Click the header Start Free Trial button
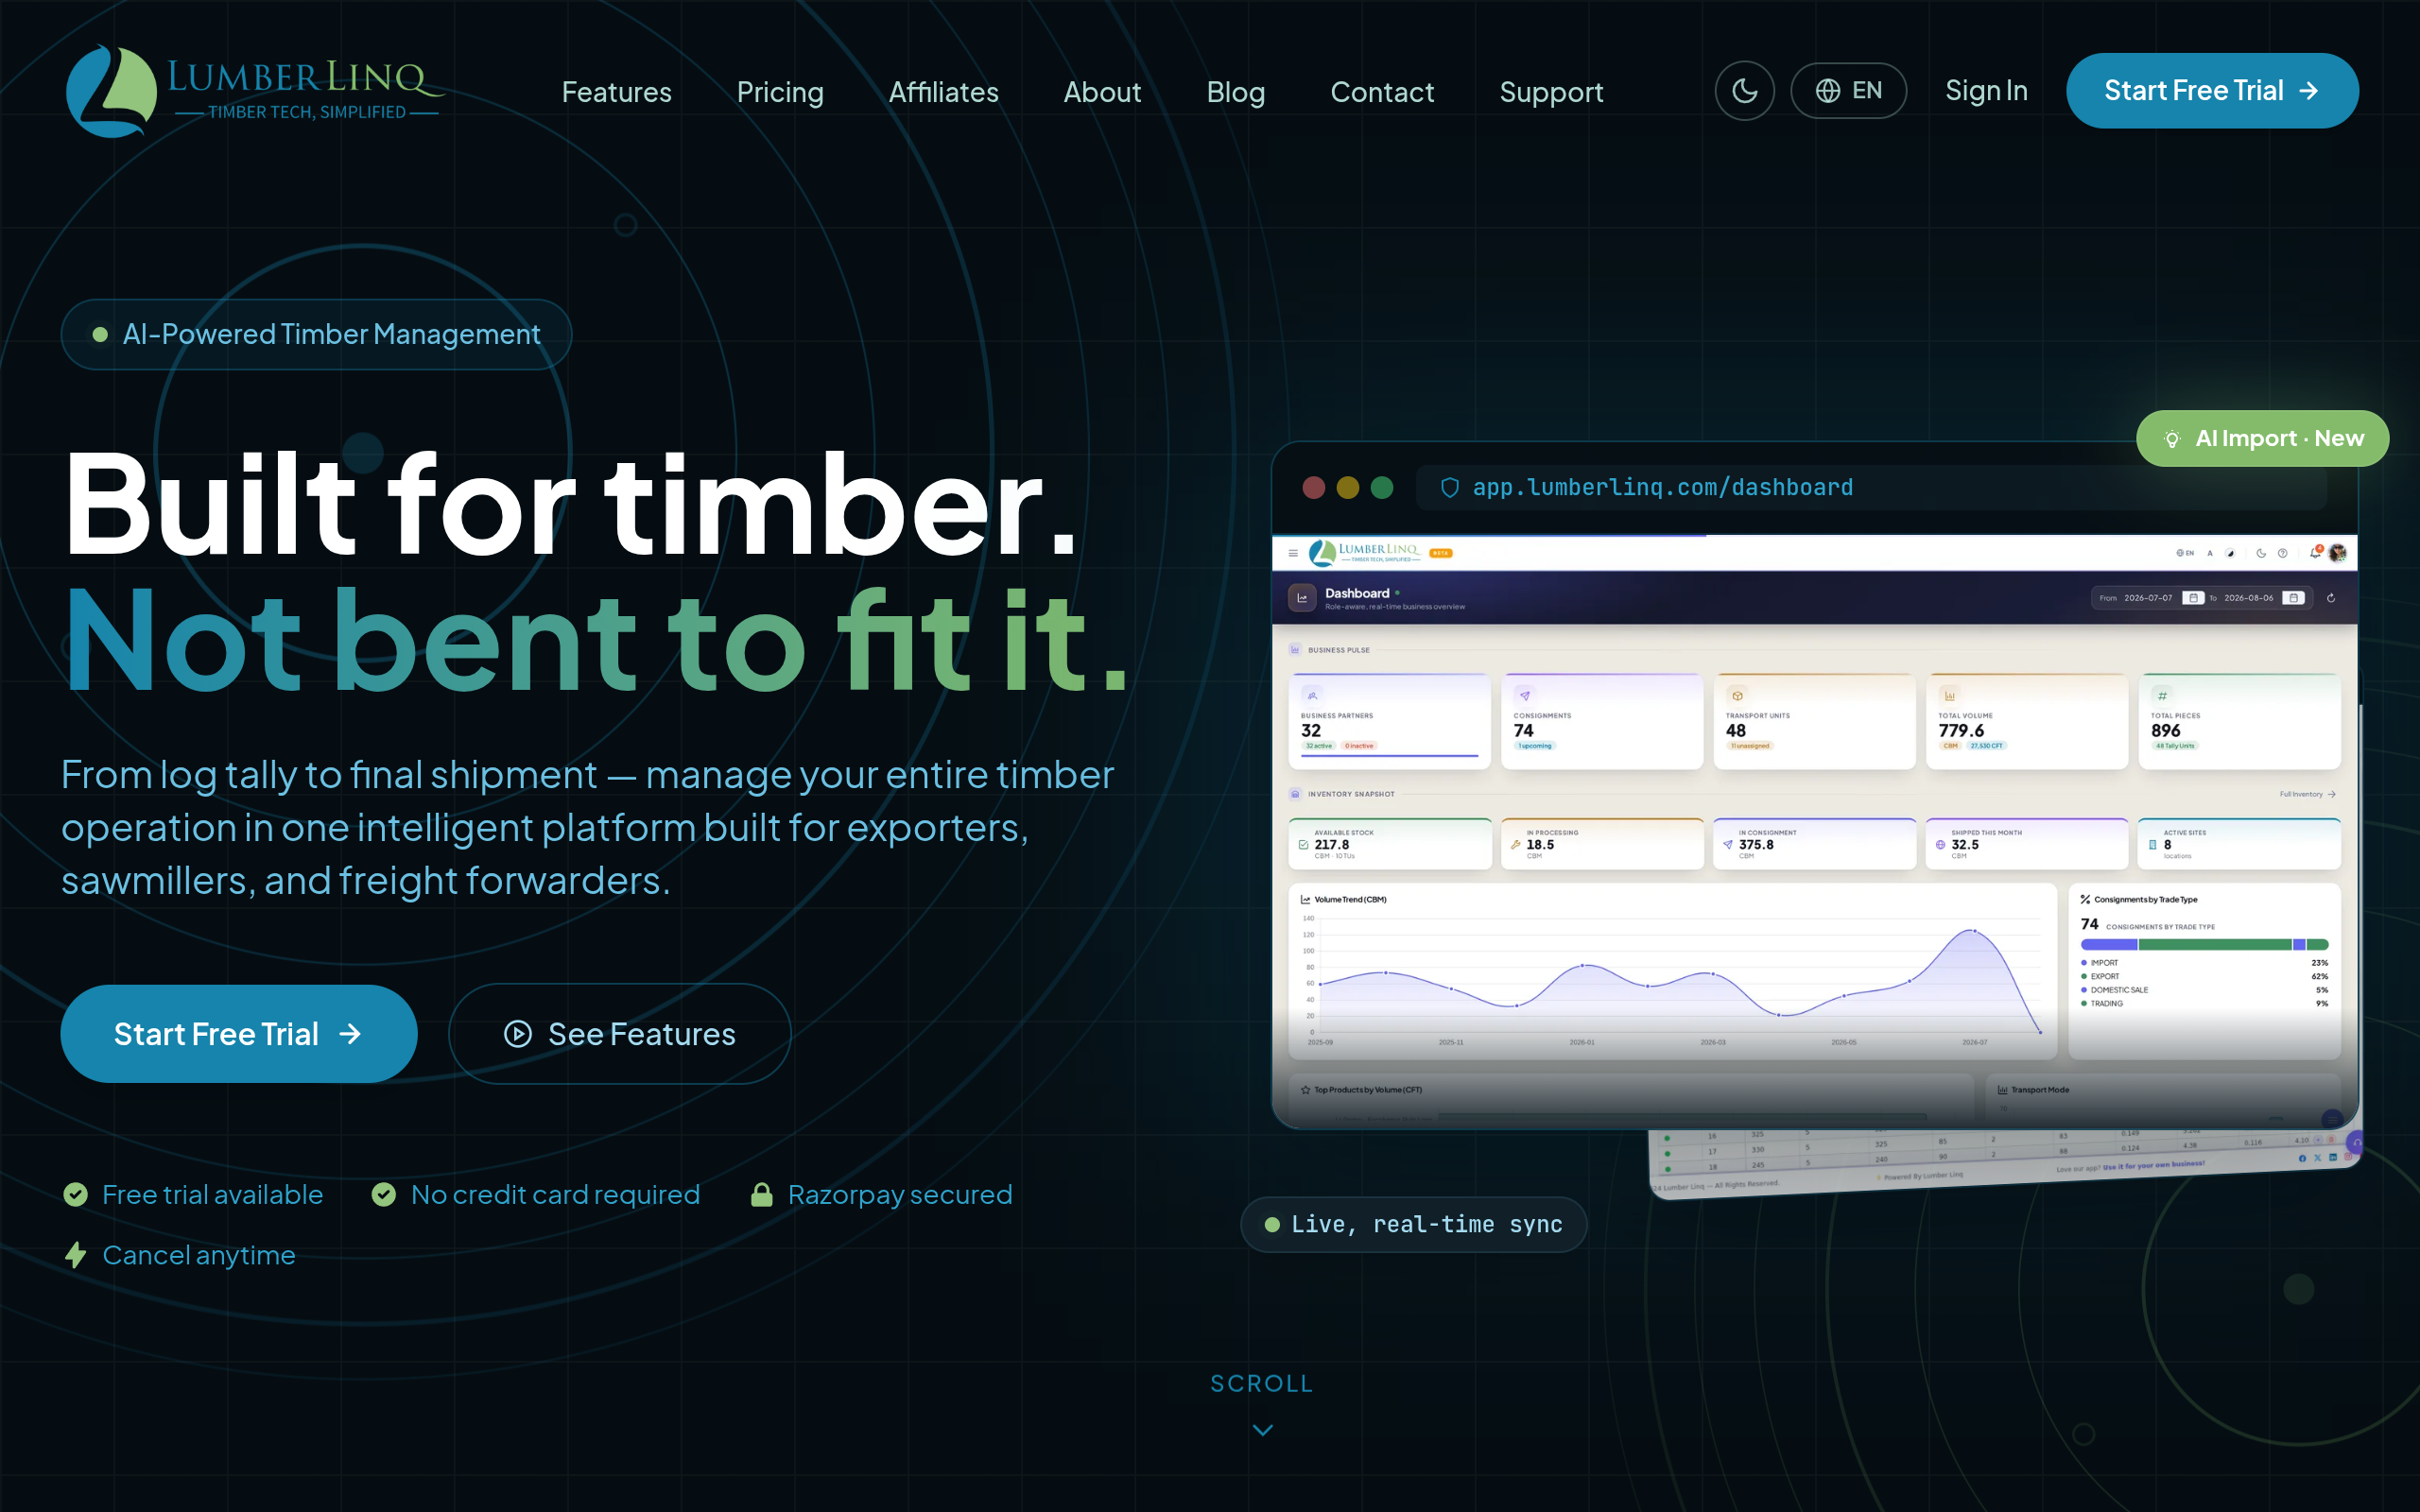This screenshot has height=1512, width=2420. pos(2212,91)
